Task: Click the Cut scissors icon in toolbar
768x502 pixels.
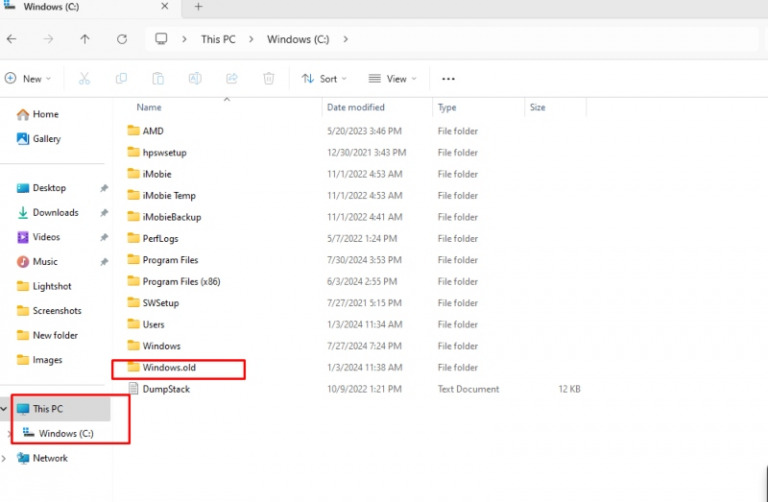Action: coord(84,78)
